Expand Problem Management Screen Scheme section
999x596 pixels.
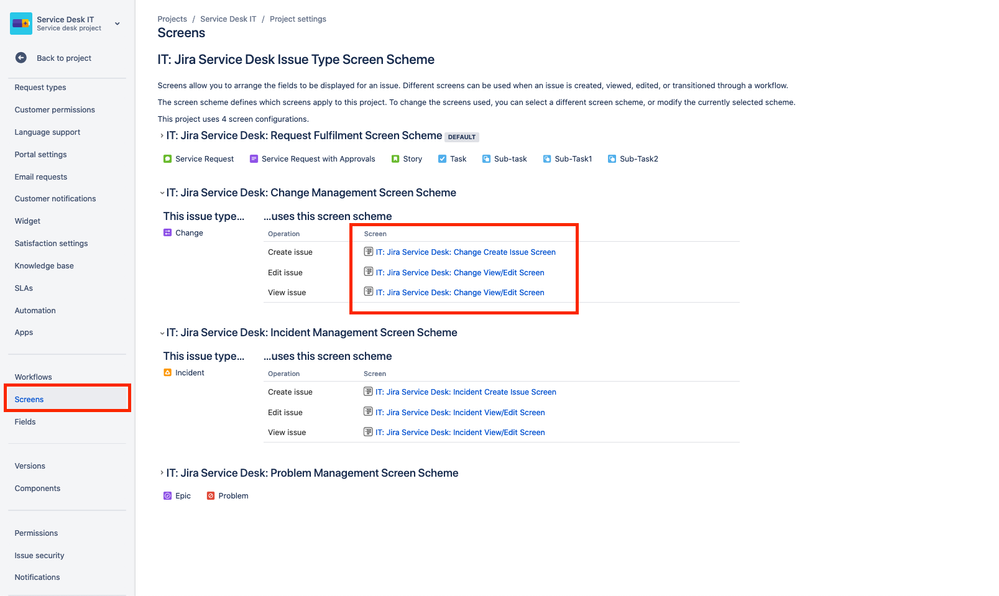(161, 473)
